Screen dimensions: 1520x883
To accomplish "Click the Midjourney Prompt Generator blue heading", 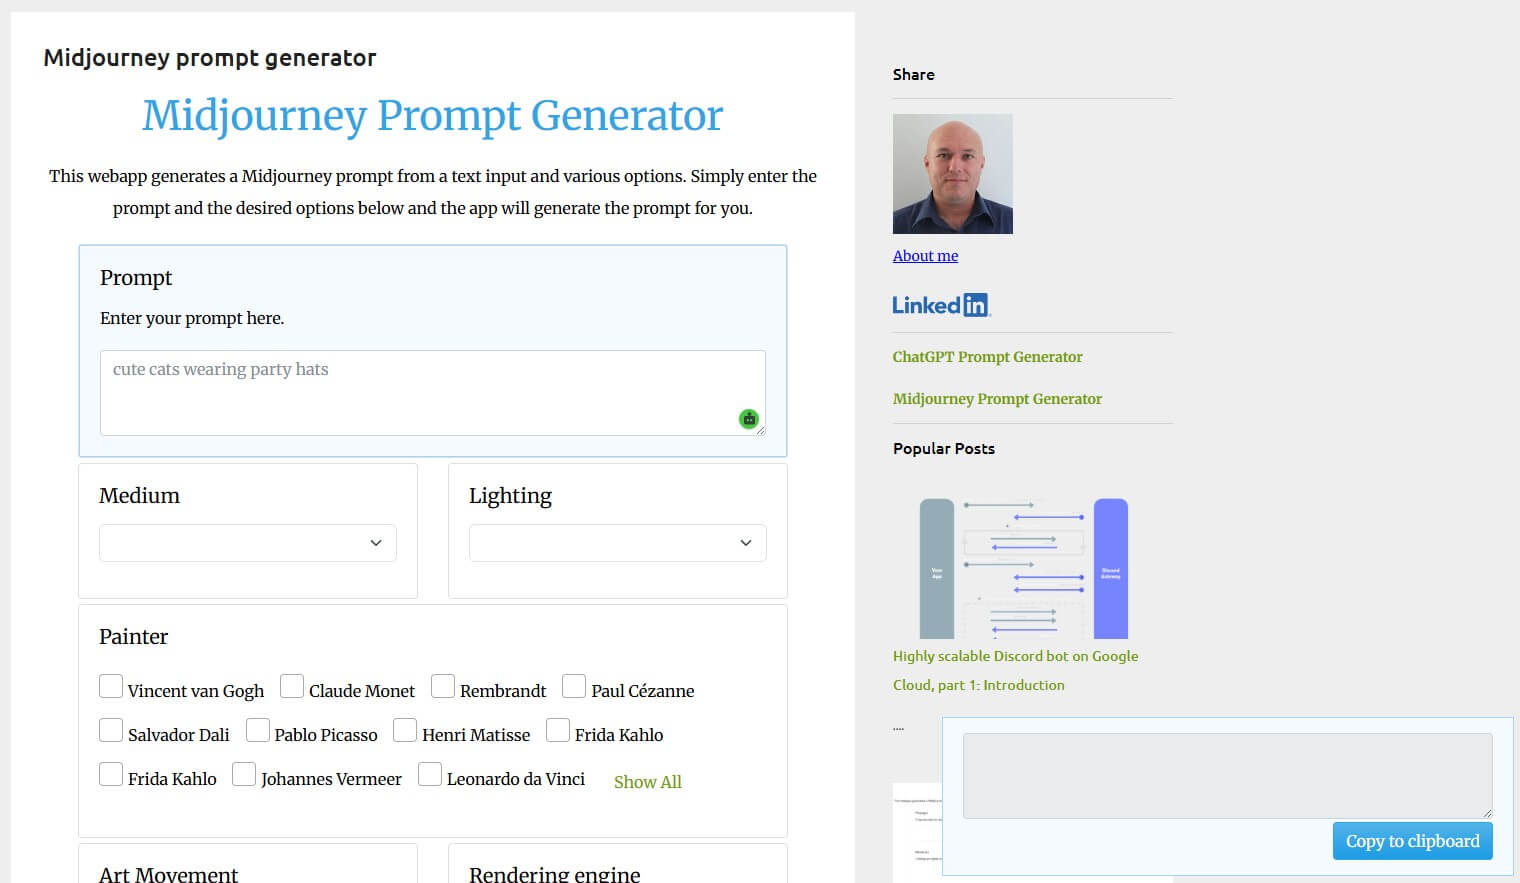I will 432,116.
